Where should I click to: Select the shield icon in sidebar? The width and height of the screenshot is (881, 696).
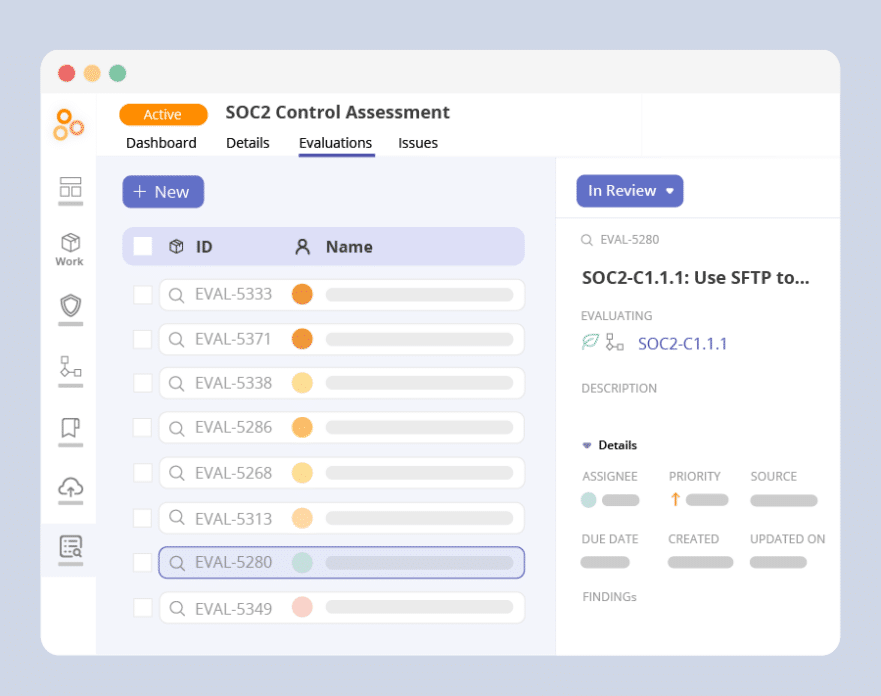coord(70,305)
